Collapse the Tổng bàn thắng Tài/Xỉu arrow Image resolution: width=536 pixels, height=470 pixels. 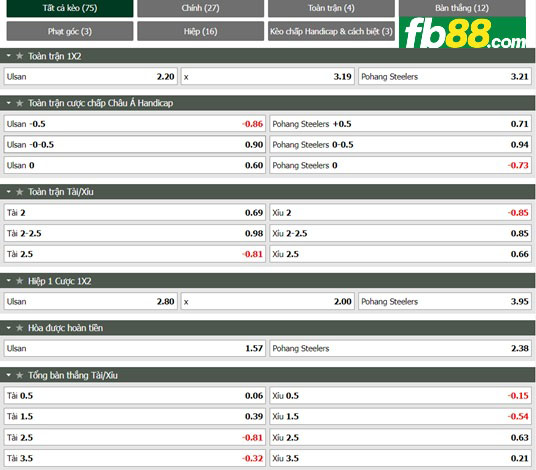point(9,375)
